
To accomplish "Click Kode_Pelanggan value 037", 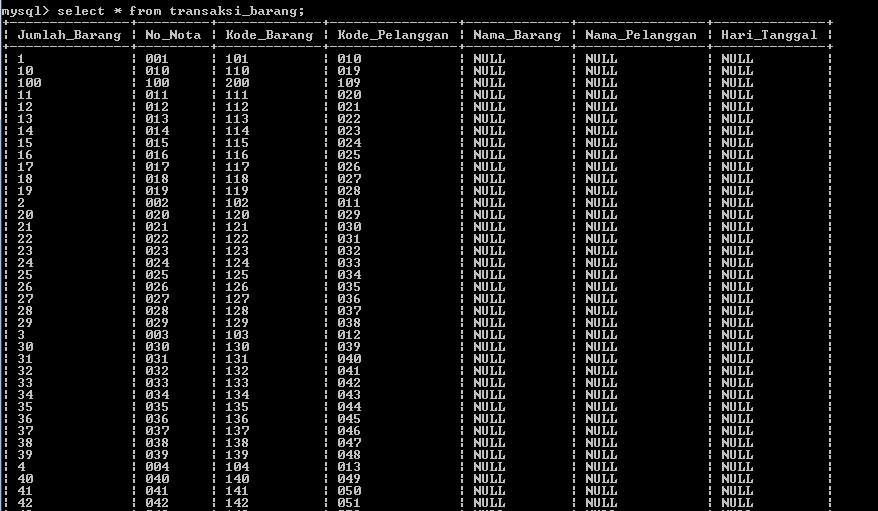I will click(x=349, y=311).
